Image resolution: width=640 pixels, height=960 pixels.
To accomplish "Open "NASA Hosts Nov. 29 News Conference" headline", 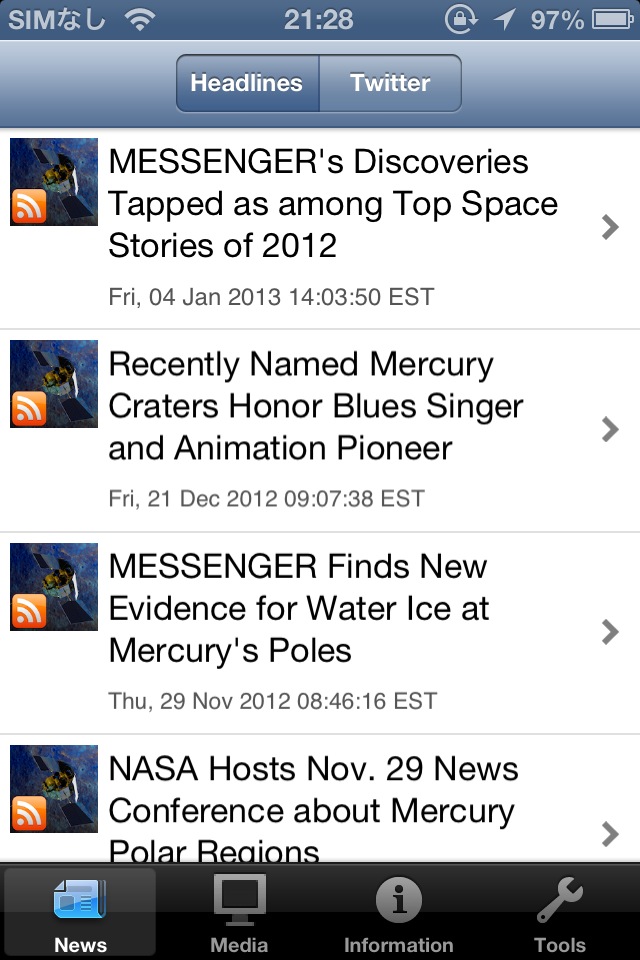I will tap(313, 810).
